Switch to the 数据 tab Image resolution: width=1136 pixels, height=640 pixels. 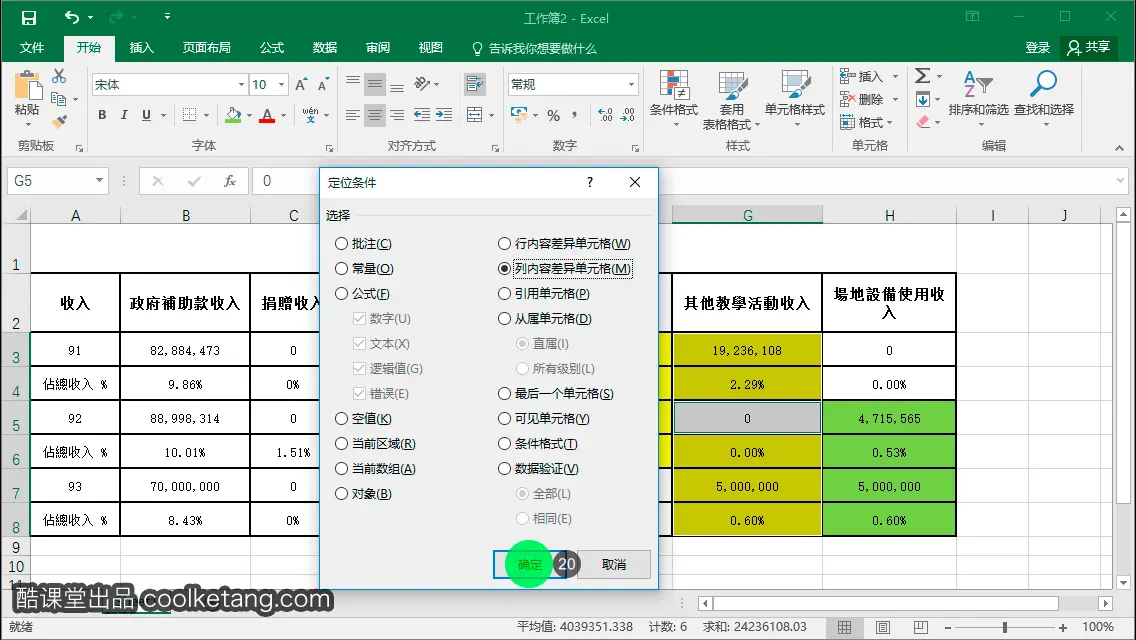[325, 48]
